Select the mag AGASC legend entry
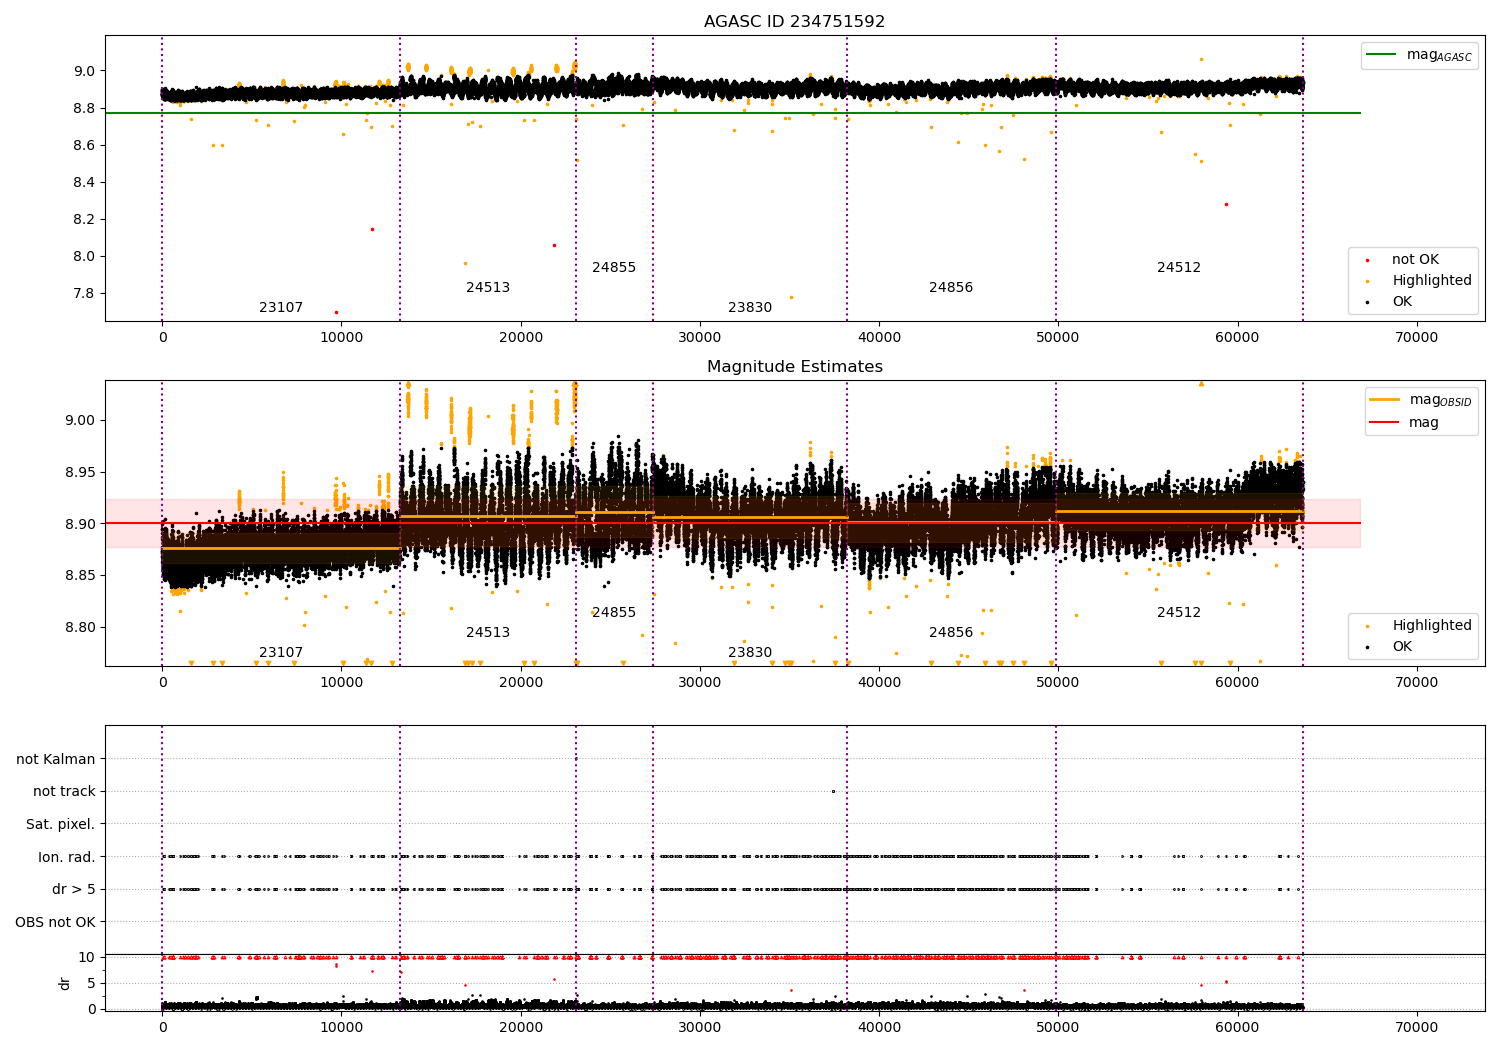This screenshot has height=1050, width=1500. click(1420, 55)
